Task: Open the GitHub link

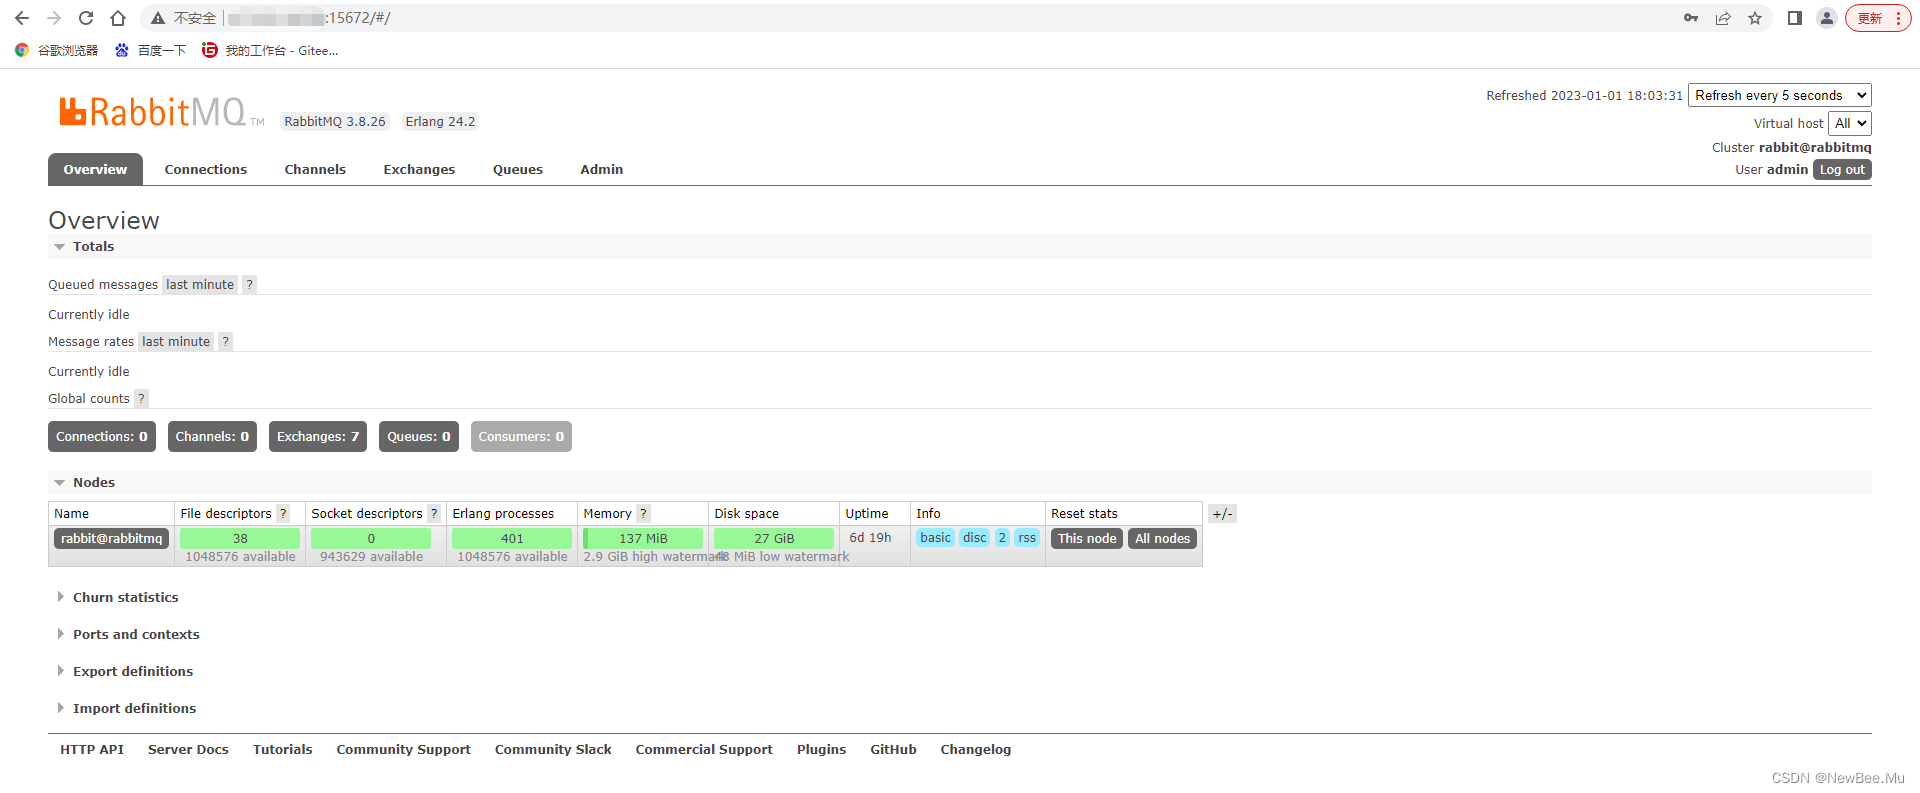Action: click(893, 749)
